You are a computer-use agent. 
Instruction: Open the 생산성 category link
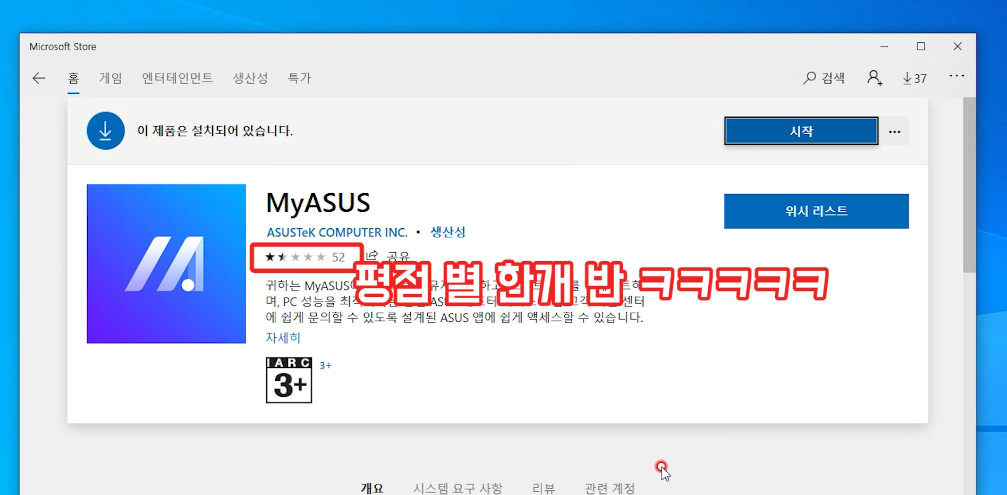(448, 232)
